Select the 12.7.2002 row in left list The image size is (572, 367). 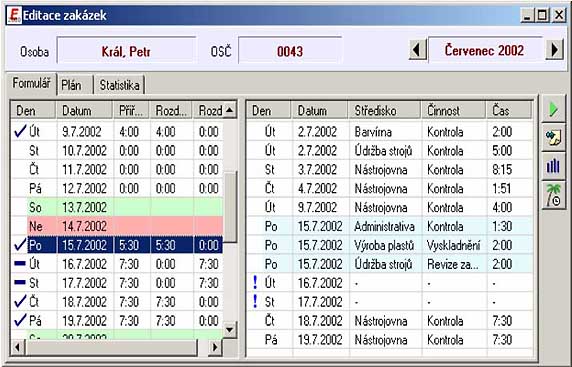click(x=117, y=188)
